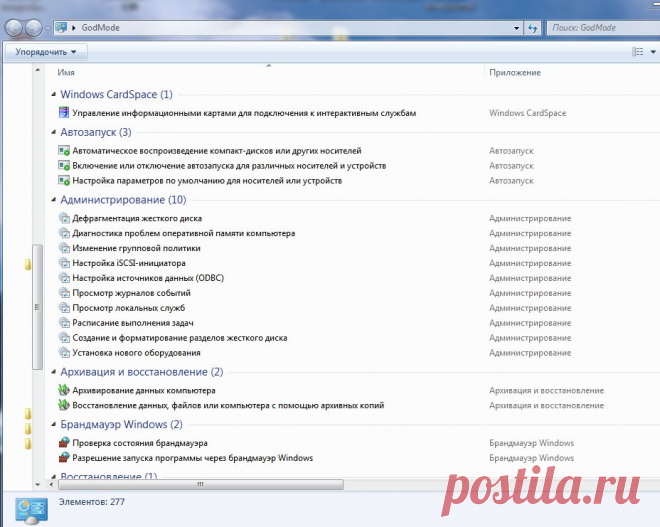
Task: Click the navigation pane vertical scrollbar thumb
Action: click(x=37, y=307)
